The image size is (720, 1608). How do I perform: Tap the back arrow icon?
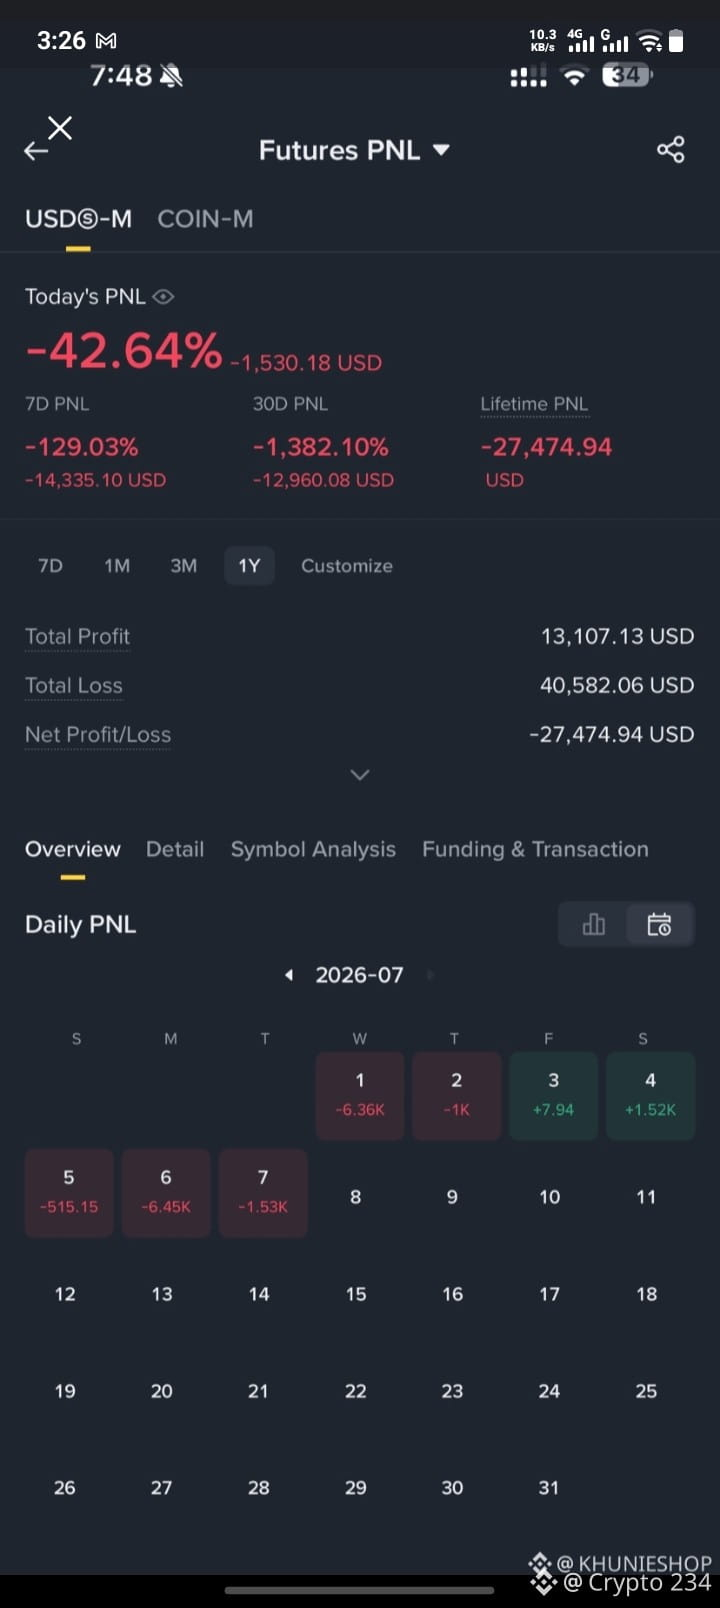(36, 151)
